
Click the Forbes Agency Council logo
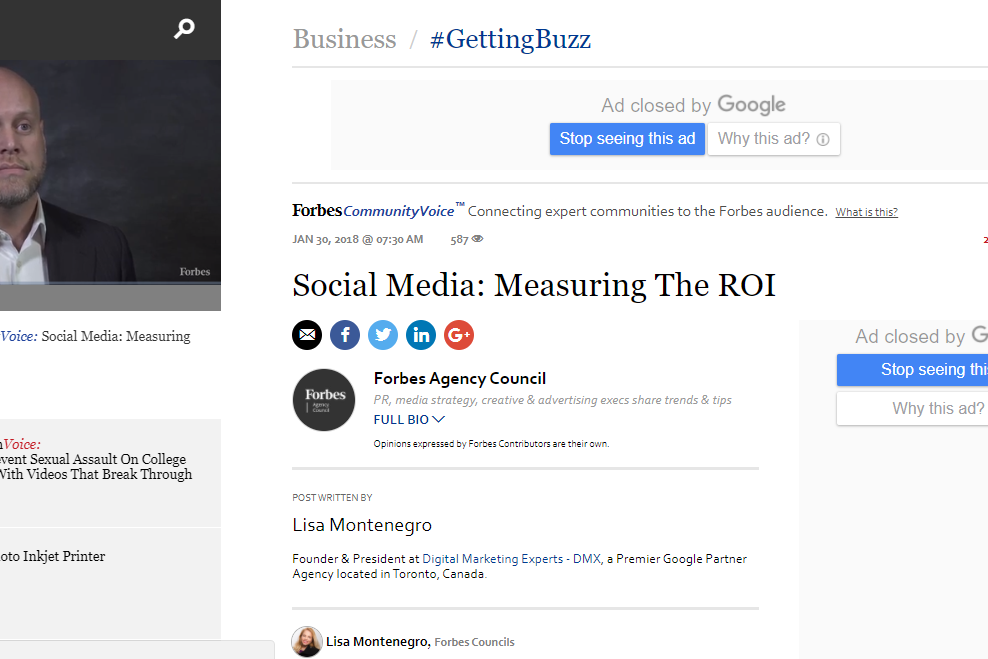[324, 400]
